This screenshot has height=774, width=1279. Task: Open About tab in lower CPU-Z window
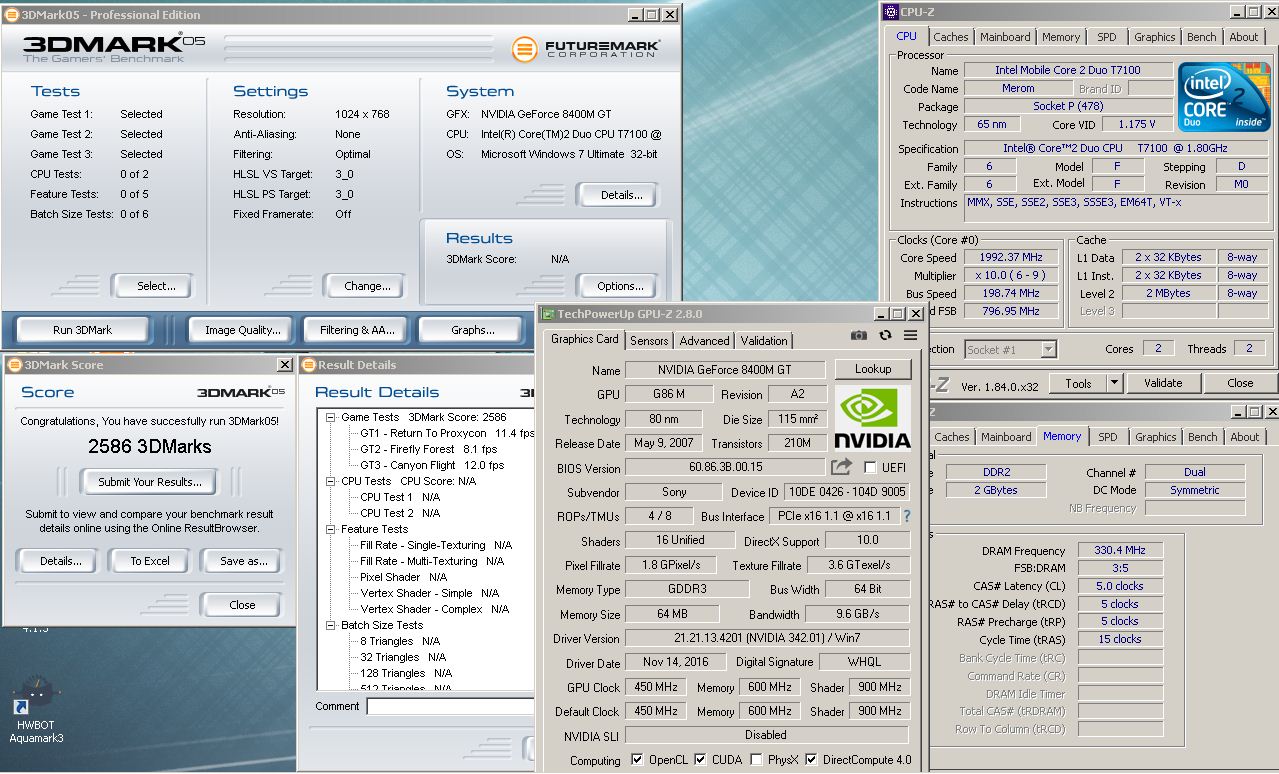tap(1244, 437)
